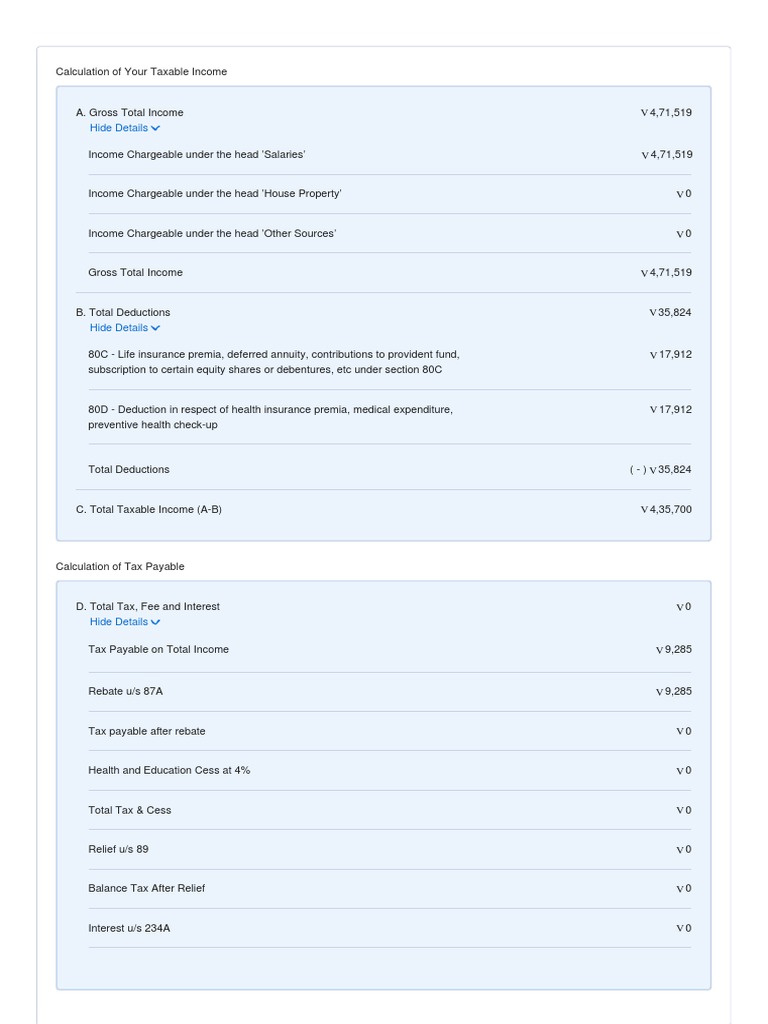
Task: Click the Relief u/s 89 row label
Action: tap(118, 849)
